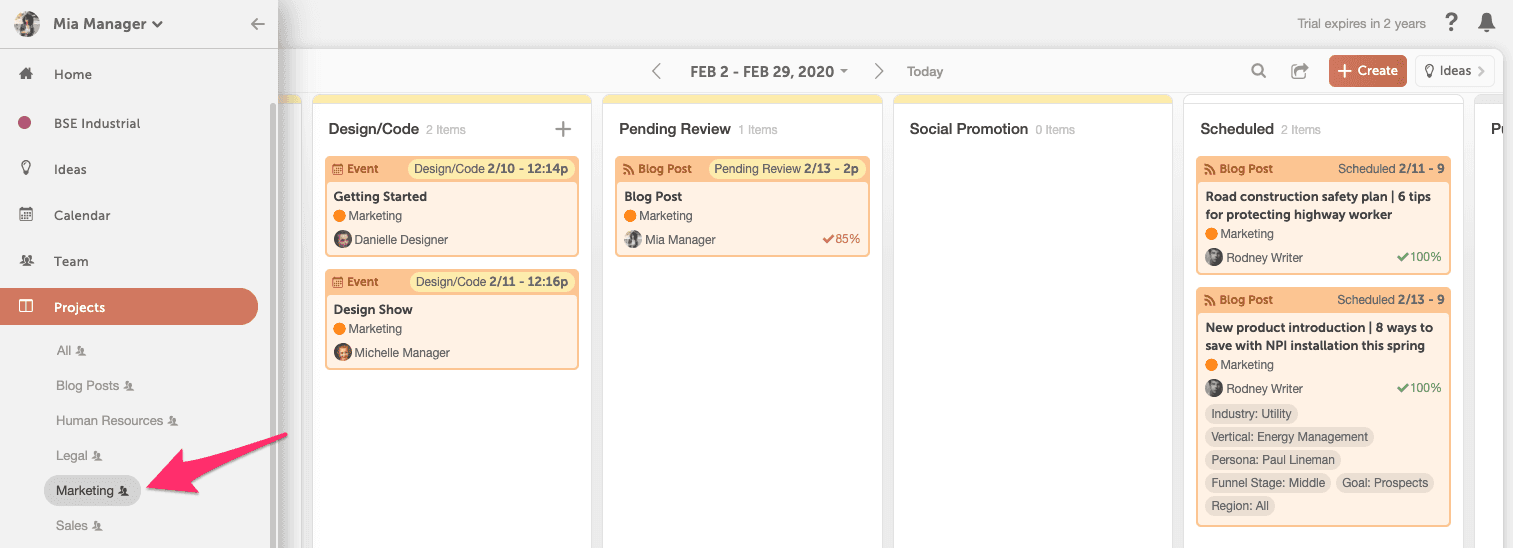Viewport: 1513px width, 548px height.
Task: Click the Funnel Stage: Middle tag
Action: (x=1268, y=483)
